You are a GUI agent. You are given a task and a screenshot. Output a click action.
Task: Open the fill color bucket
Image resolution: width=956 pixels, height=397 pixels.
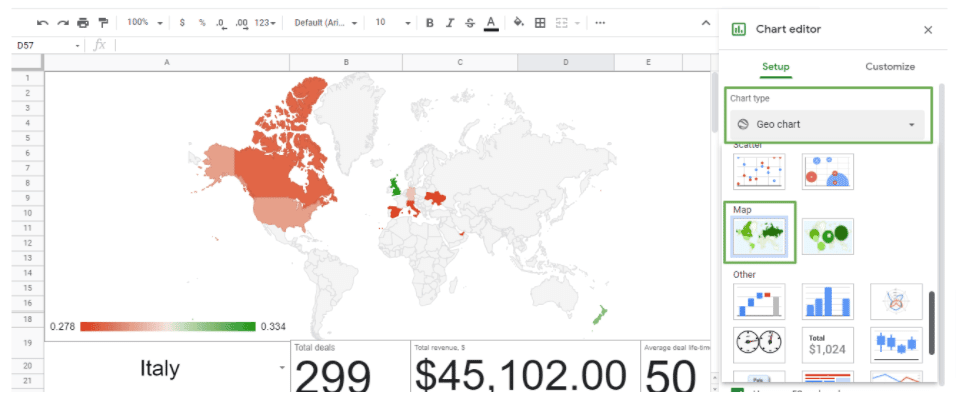pos(519,23)
